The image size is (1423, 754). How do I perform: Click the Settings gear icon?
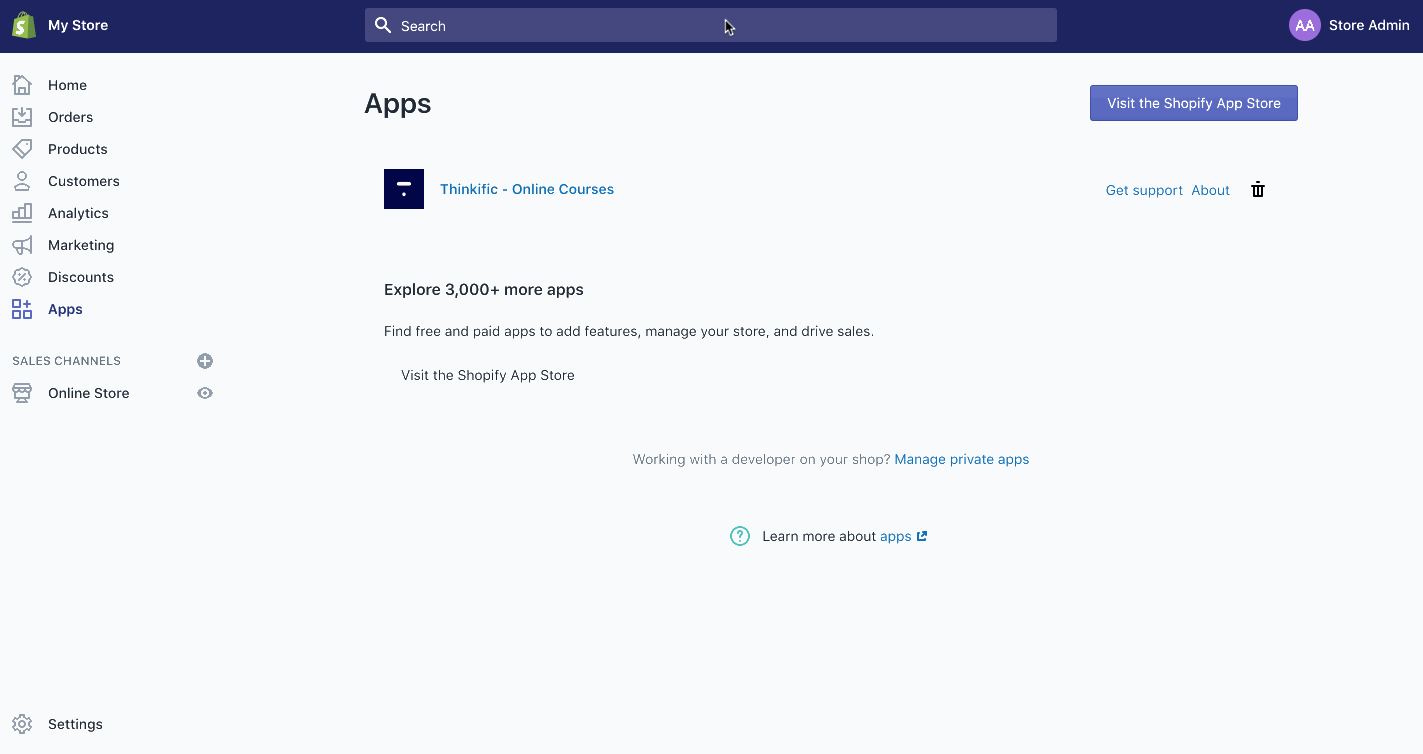22,724
